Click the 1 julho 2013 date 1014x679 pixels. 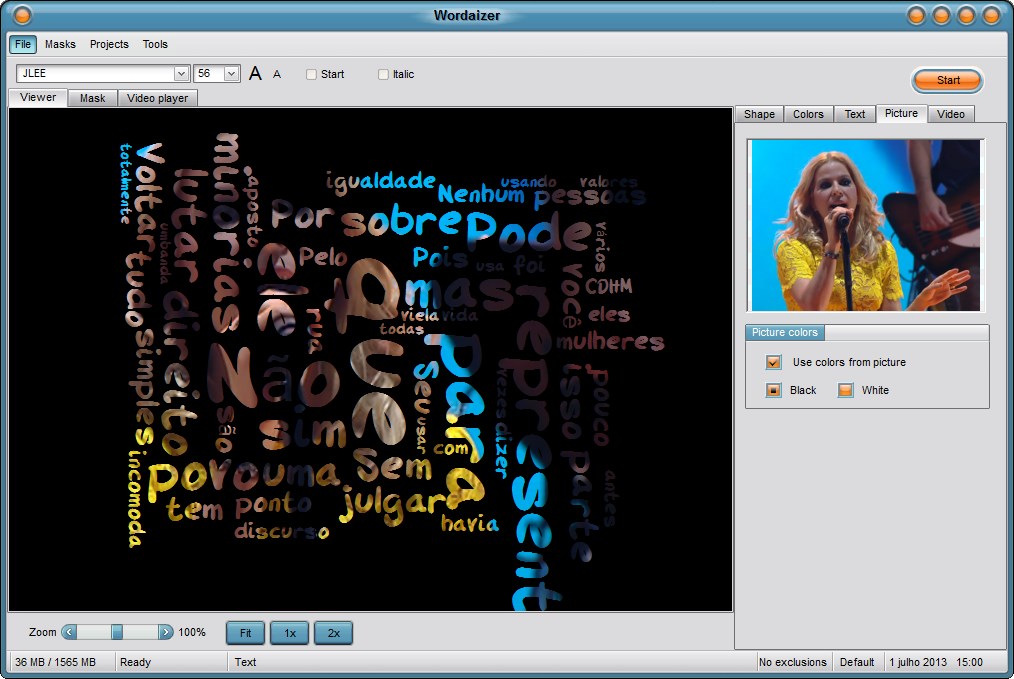pos(918,662)
